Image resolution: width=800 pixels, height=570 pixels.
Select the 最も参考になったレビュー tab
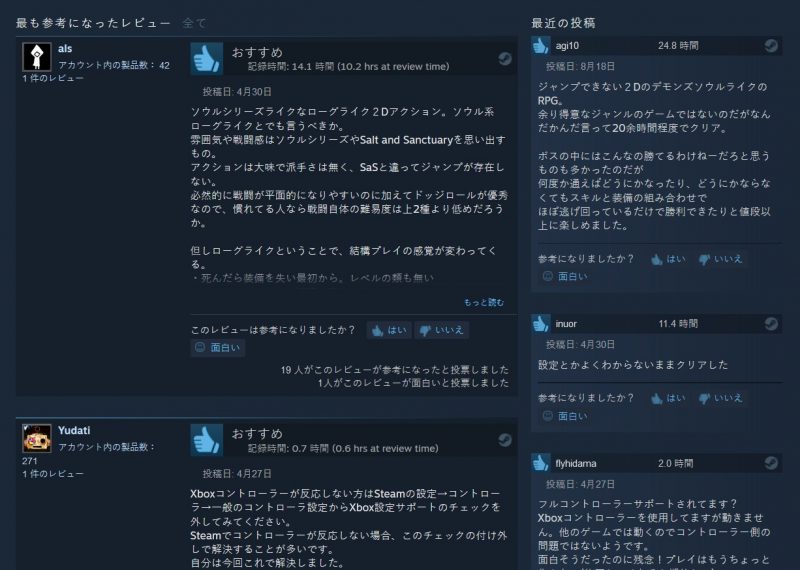[x=93, y=23]
